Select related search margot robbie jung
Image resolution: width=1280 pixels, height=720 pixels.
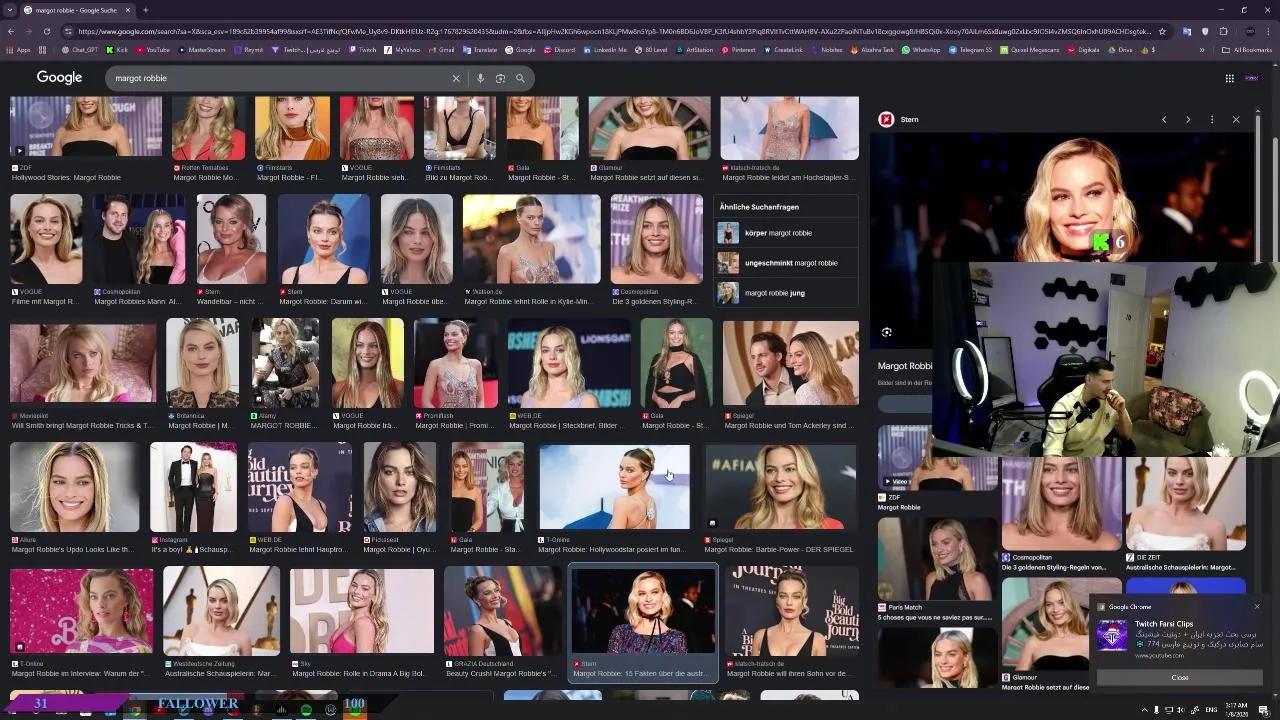pos(786,293)
